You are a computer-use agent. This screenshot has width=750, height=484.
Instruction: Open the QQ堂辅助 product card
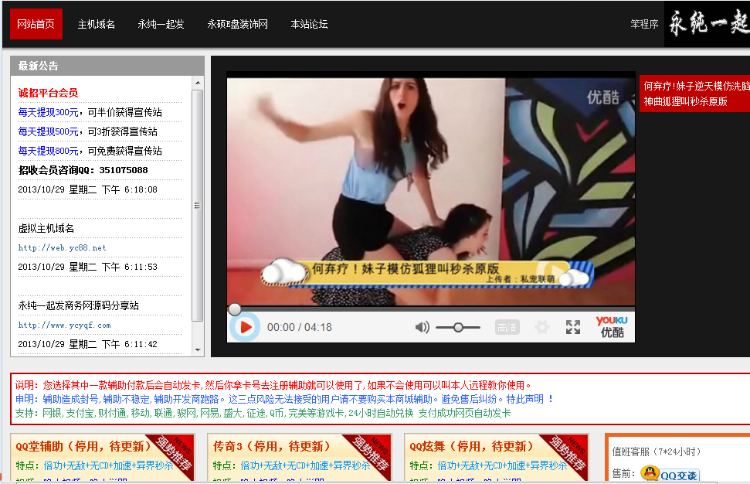(102, 457)
